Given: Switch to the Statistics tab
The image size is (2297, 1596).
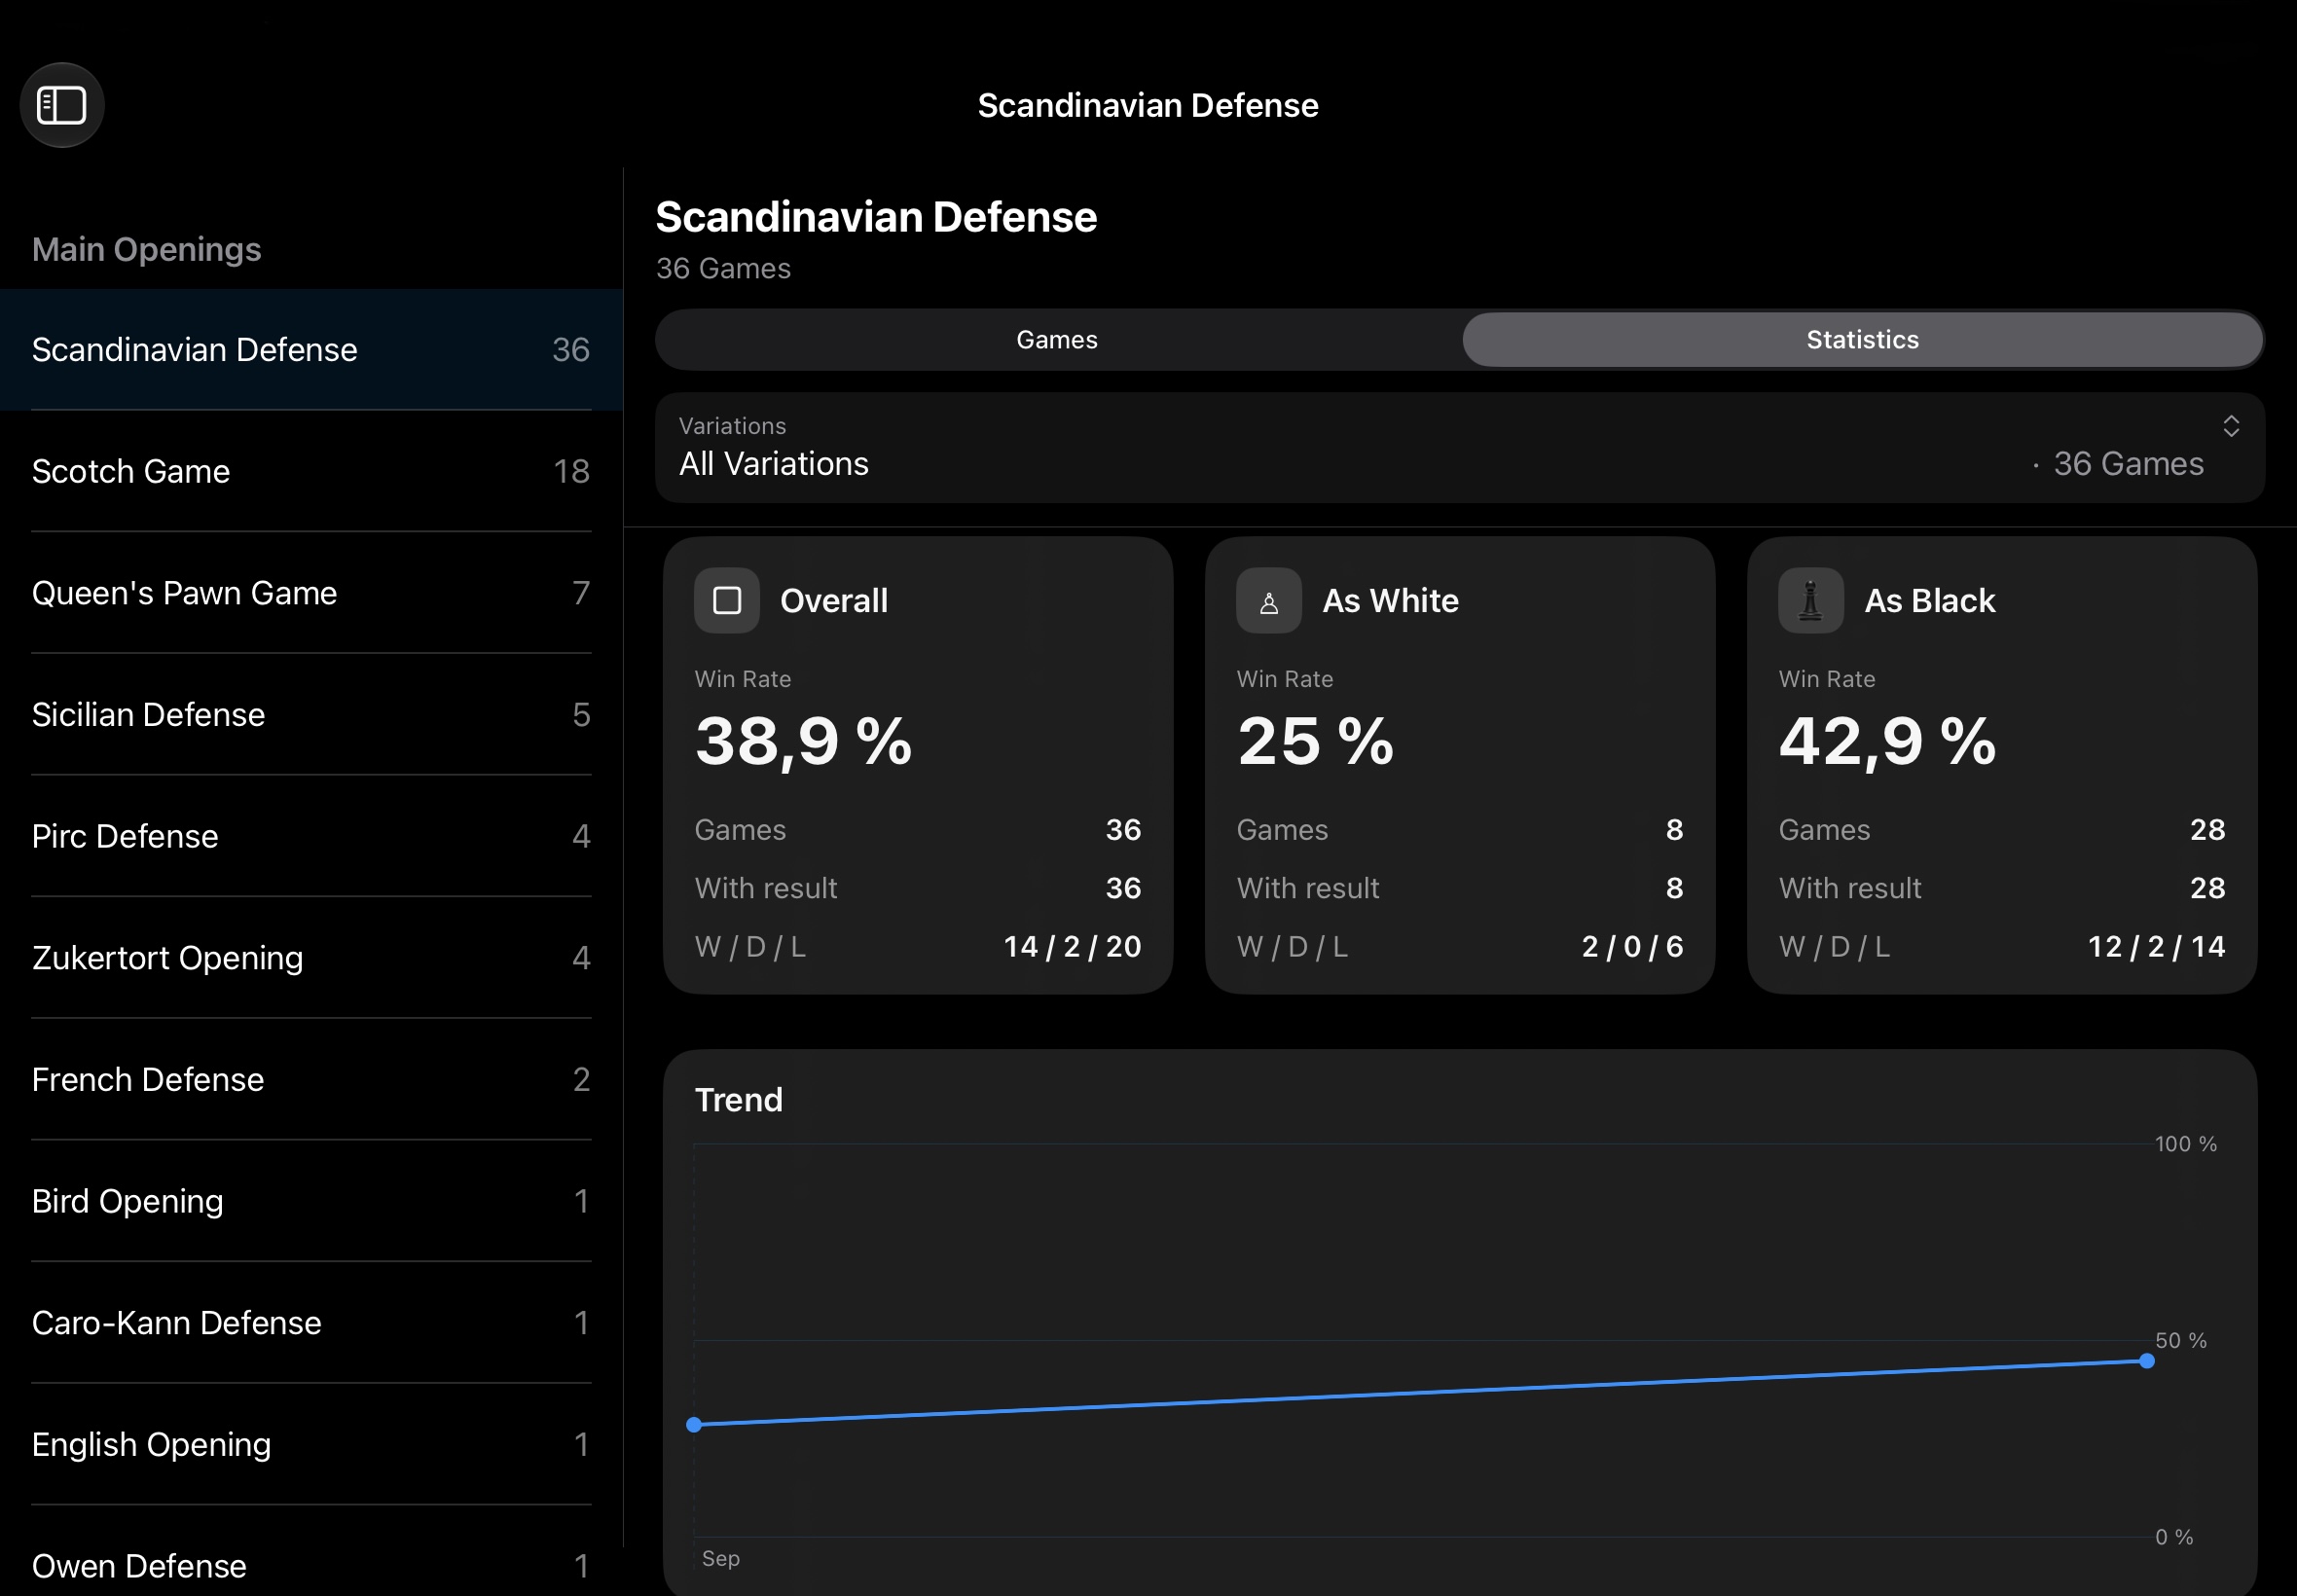Looking at the screenshot, I should pos(1863,340).
